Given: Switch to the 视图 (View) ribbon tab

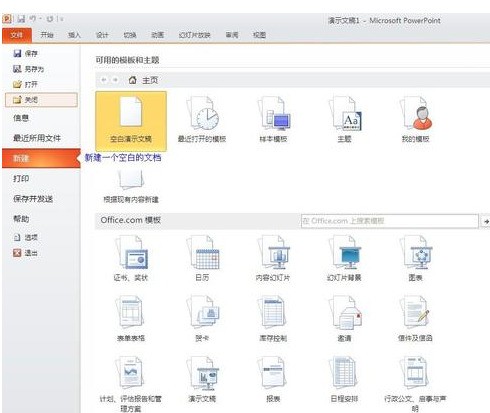Looking at the screenshot, I should coord(259,35).
